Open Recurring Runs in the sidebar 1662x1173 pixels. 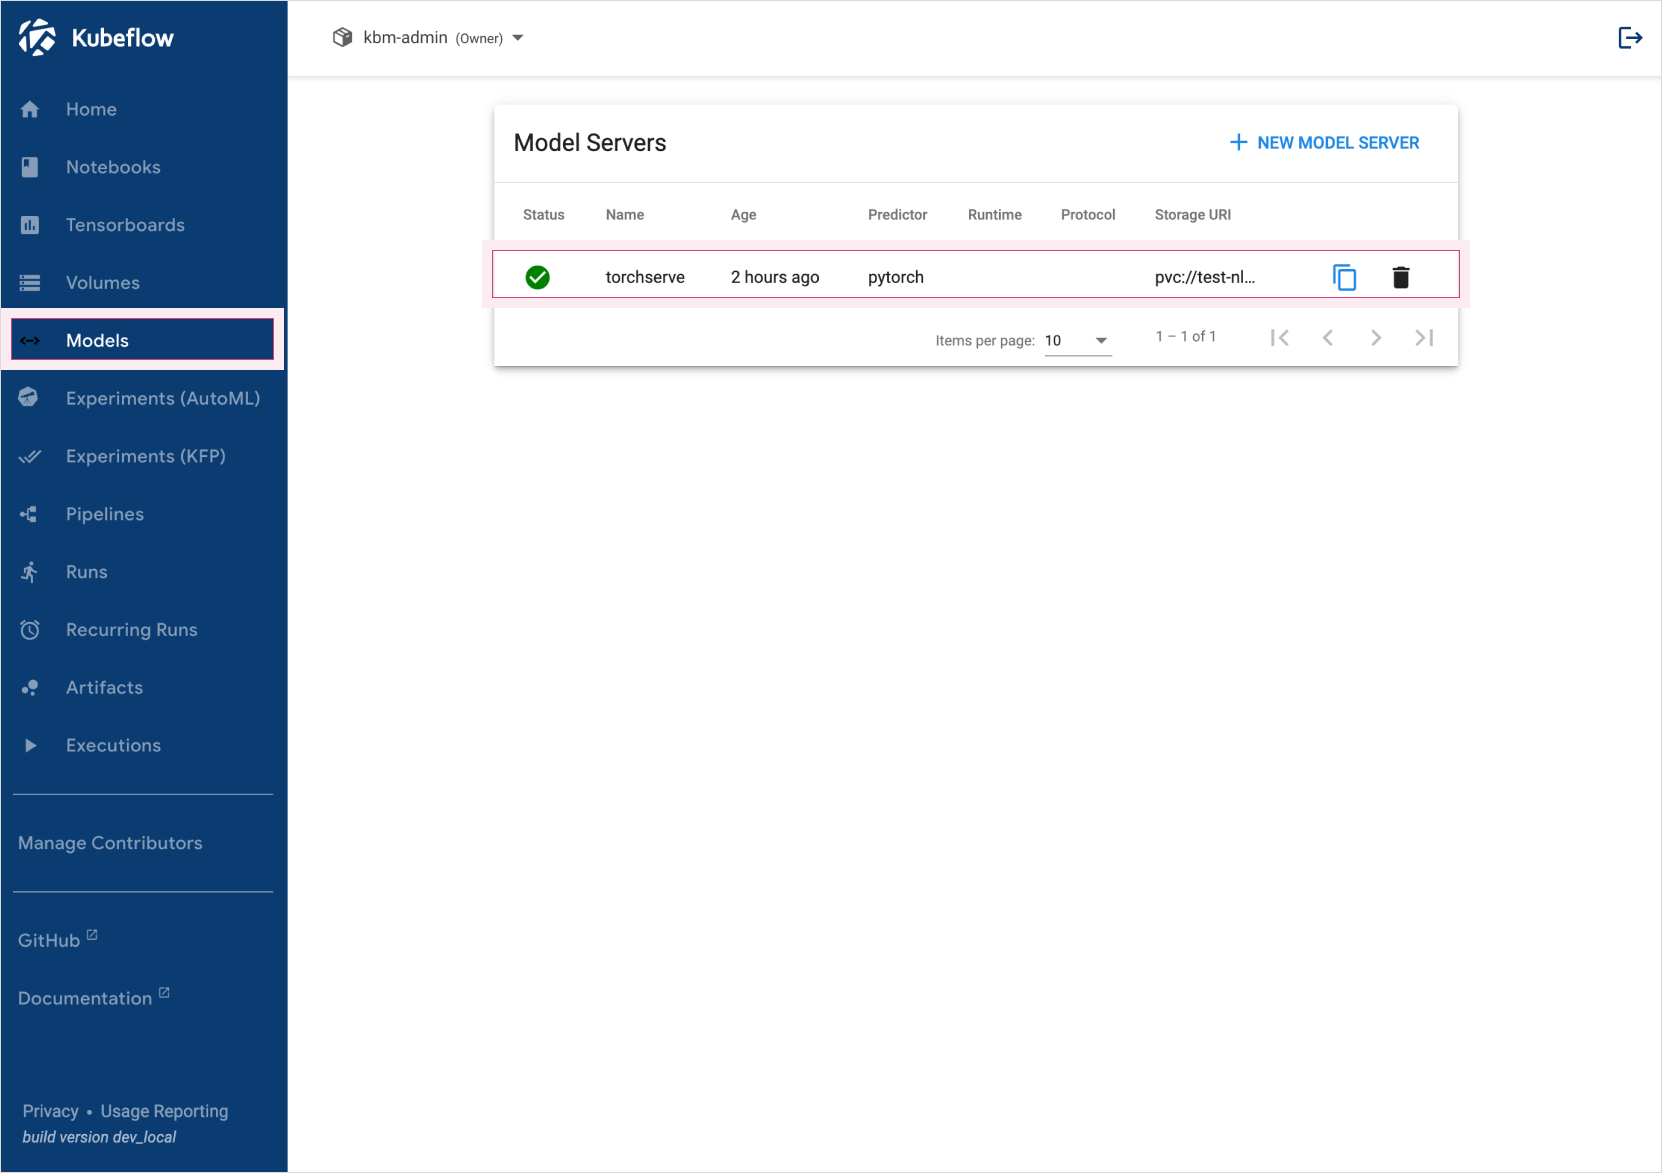click(143, 630)
